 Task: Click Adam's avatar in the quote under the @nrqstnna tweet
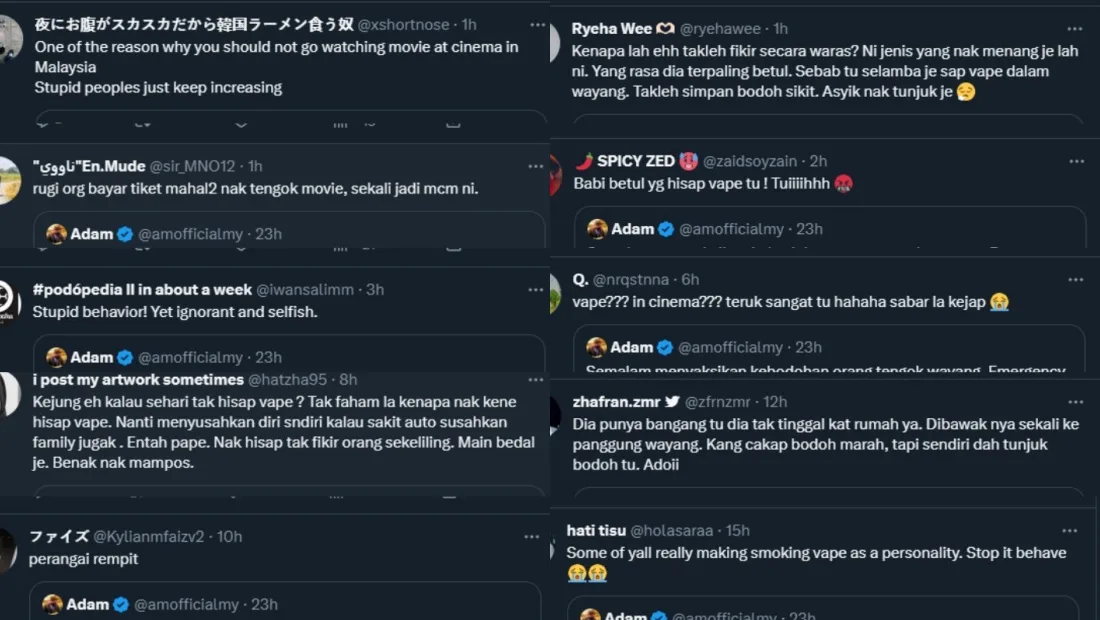point(597,347)
